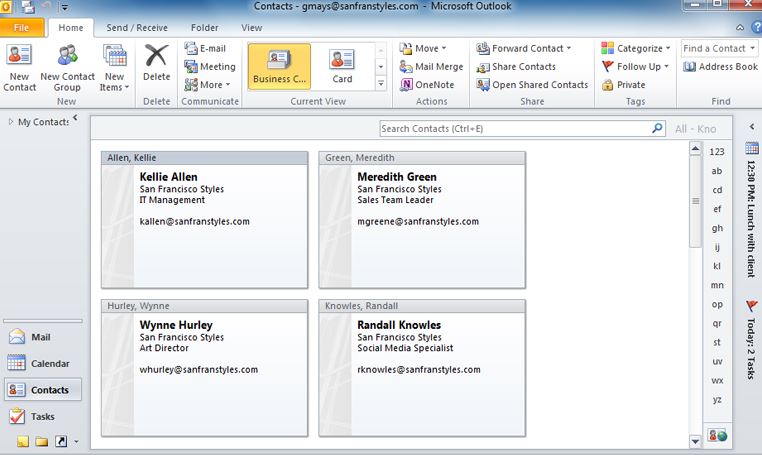Click Open Shared Contacts
The width and height of the screenshot is (762, 455).
[x=532, y=85]
